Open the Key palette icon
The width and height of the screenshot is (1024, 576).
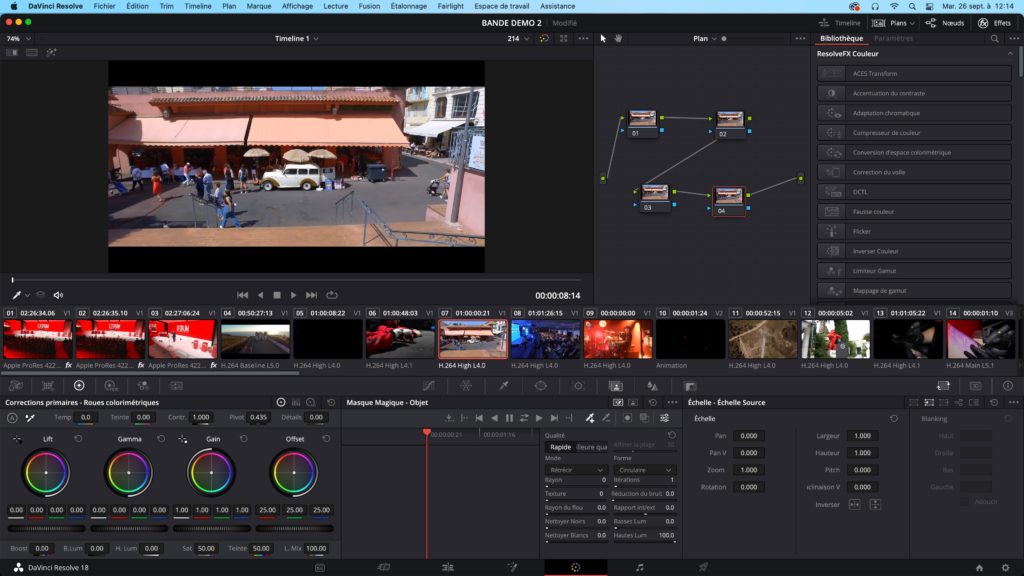690,386
